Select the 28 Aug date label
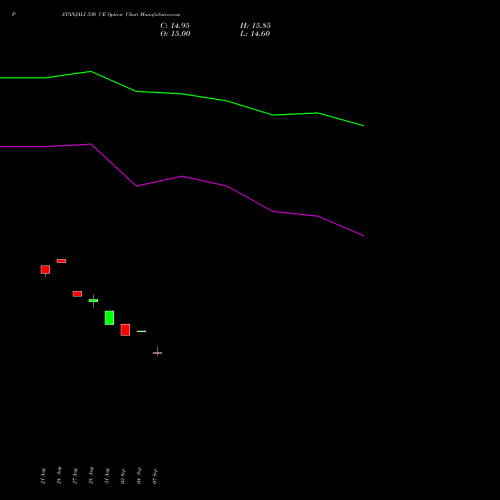 (x=91, y=475)
